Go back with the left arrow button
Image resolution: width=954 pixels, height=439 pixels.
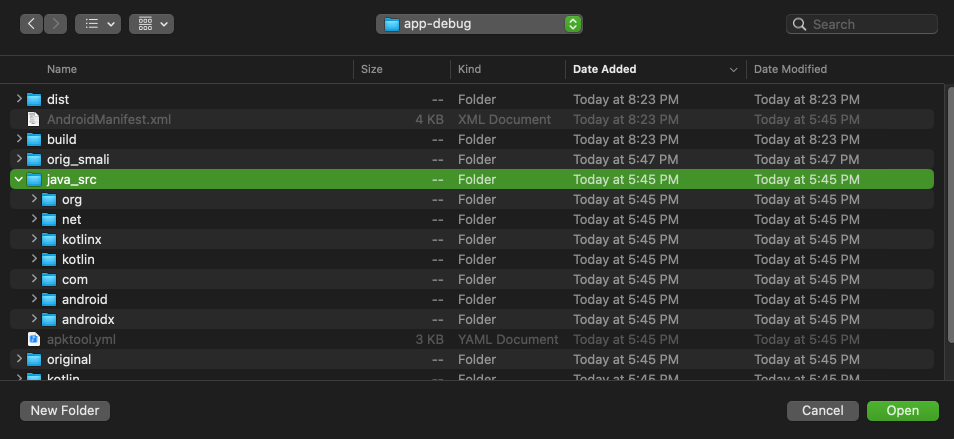pos(32,24)
